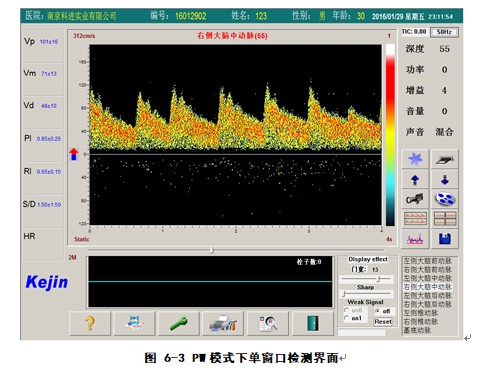Exit using the green door icon
483x371 pixels.
tap(313, 323)
